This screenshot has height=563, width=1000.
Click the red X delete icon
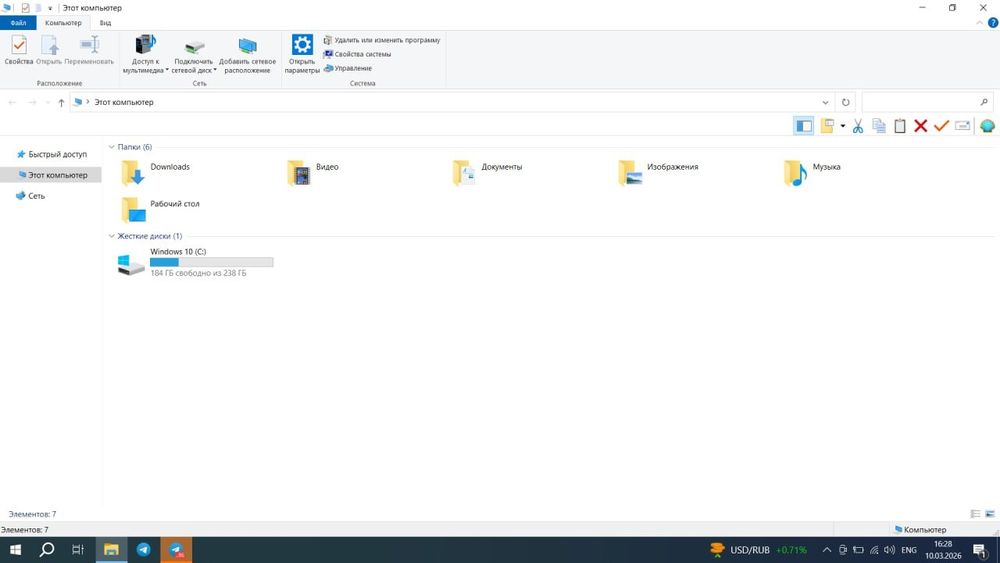coord(920,126)
